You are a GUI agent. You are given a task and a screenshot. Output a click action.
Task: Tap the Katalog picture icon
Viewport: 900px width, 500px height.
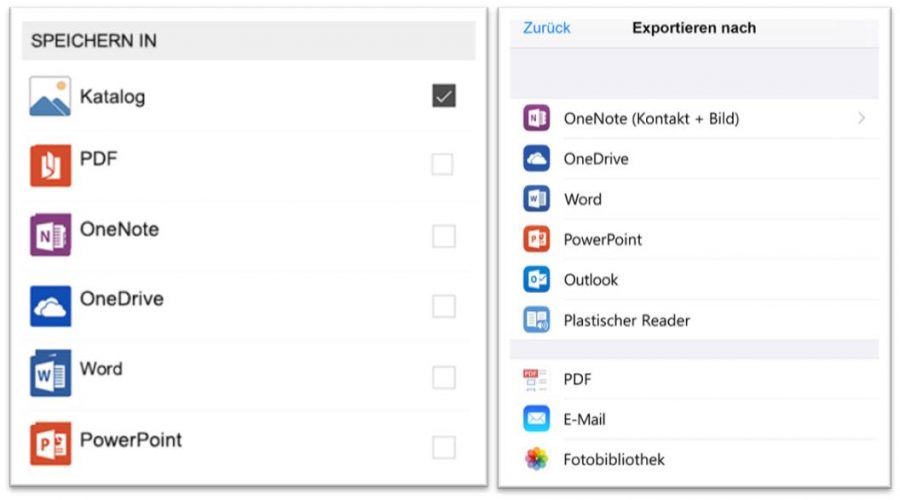tap(51, 96)
